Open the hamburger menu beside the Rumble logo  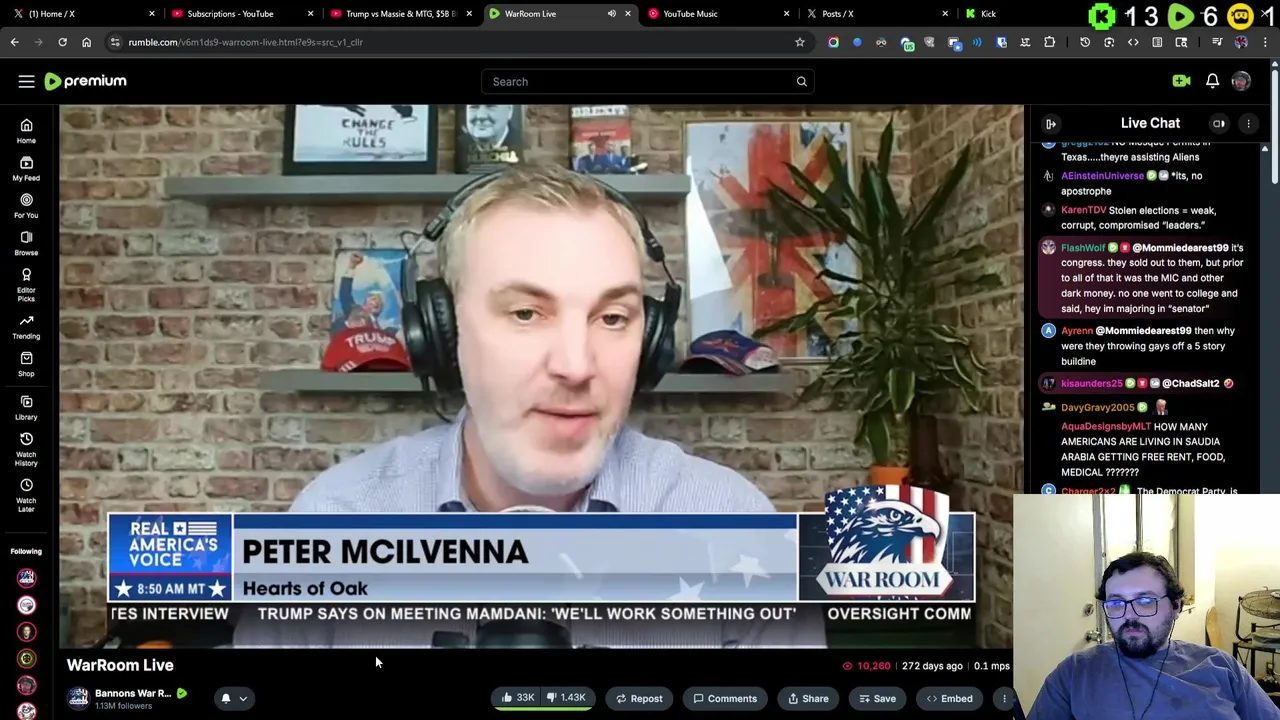point(26,81)
